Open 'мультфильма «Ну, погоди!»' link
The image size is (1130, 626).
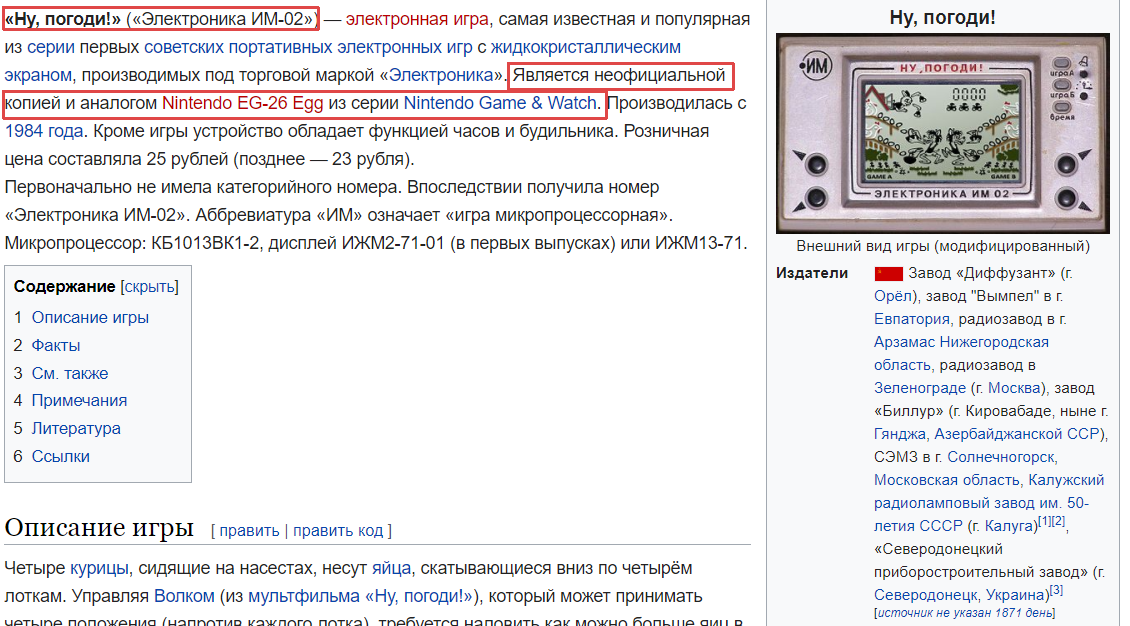(360, 596)
